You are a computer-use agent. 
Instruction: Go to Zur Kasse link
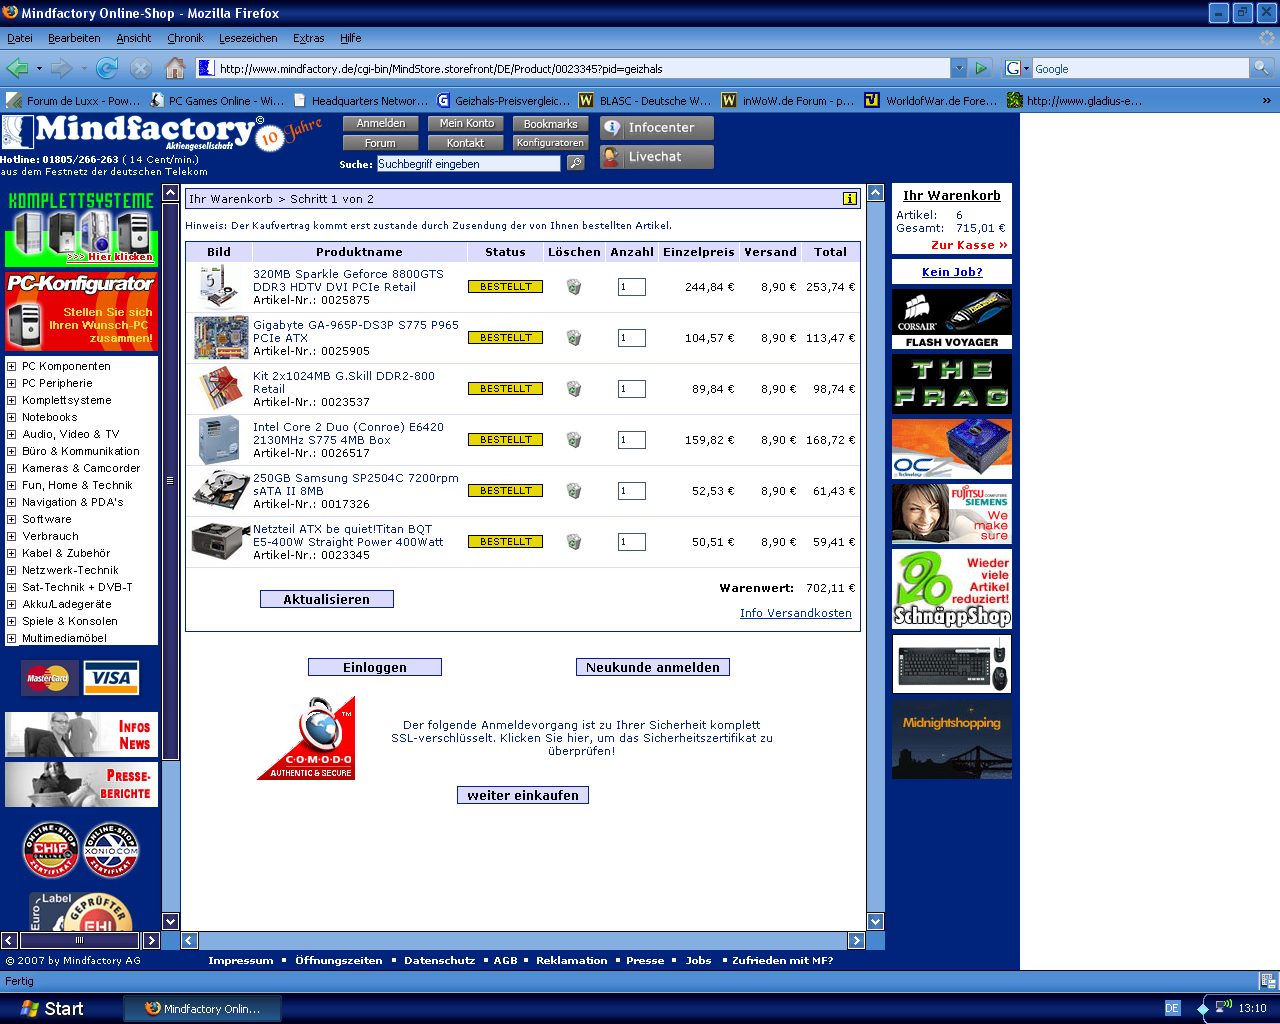969,245
